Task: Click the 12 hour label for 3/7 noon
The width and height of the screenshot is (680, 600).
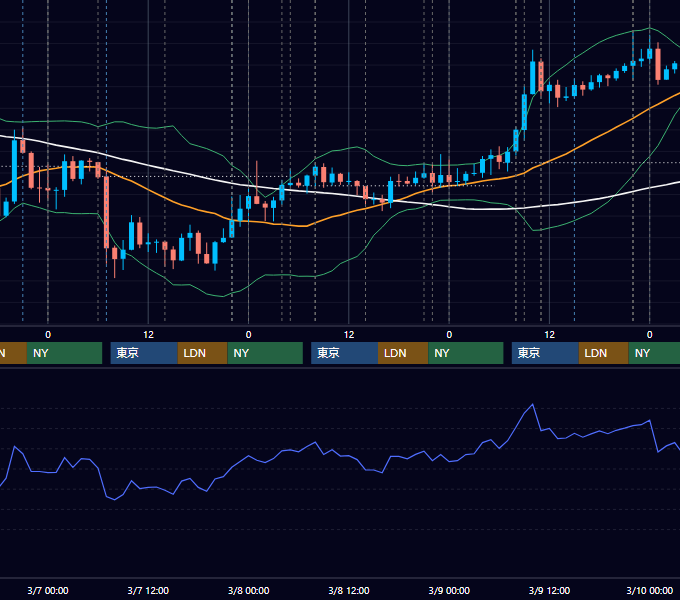Action: (148, 335)
